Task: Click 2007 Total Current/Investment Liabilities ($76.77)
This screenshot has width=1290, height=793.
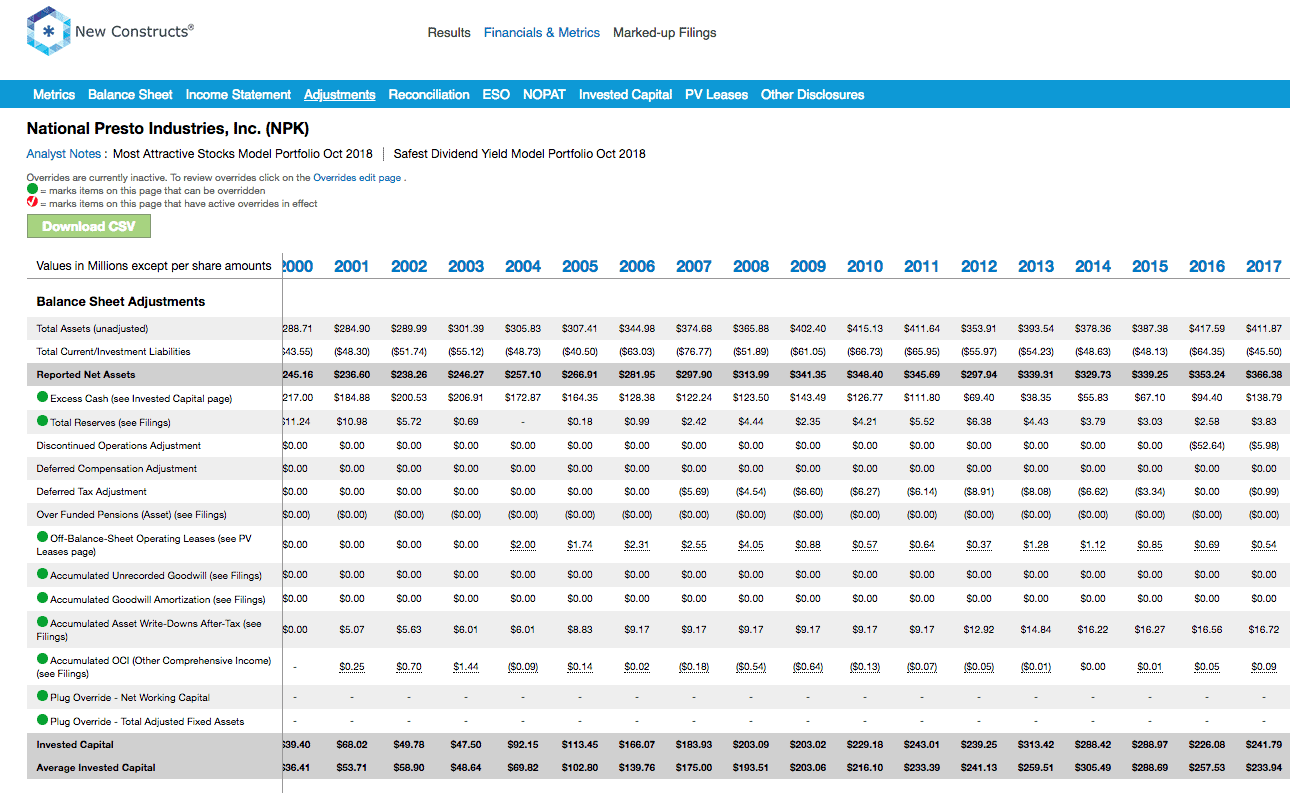Action: (x=694, y=352)
